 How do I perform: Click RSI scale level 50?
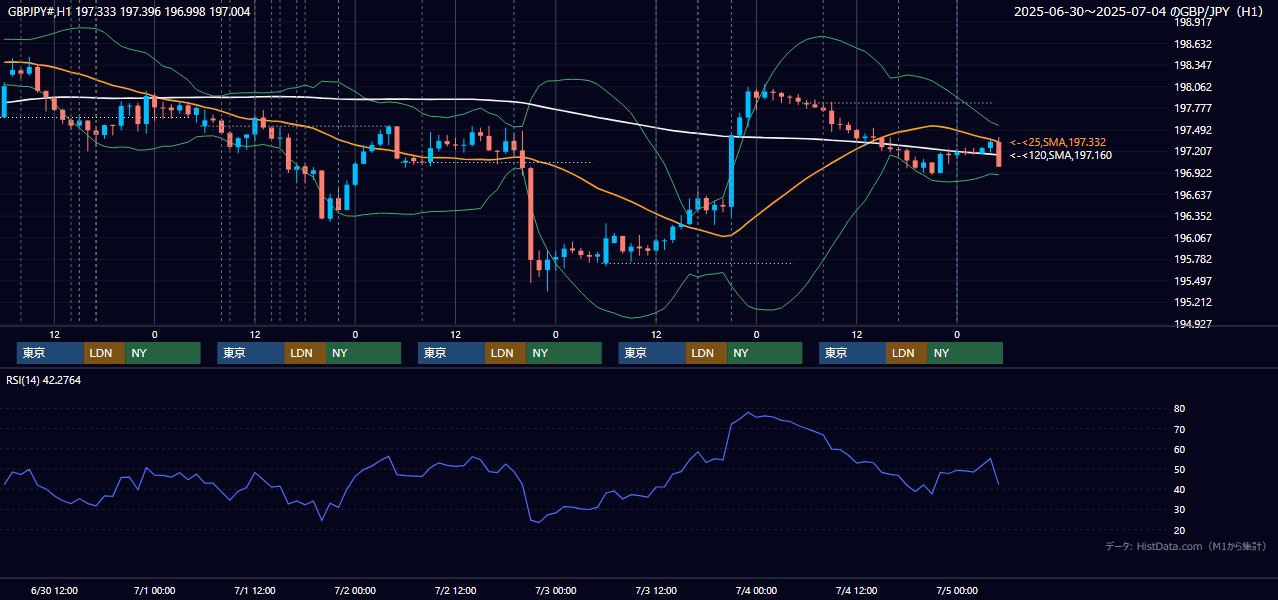pyautogui.click(x=1180, y=469)
